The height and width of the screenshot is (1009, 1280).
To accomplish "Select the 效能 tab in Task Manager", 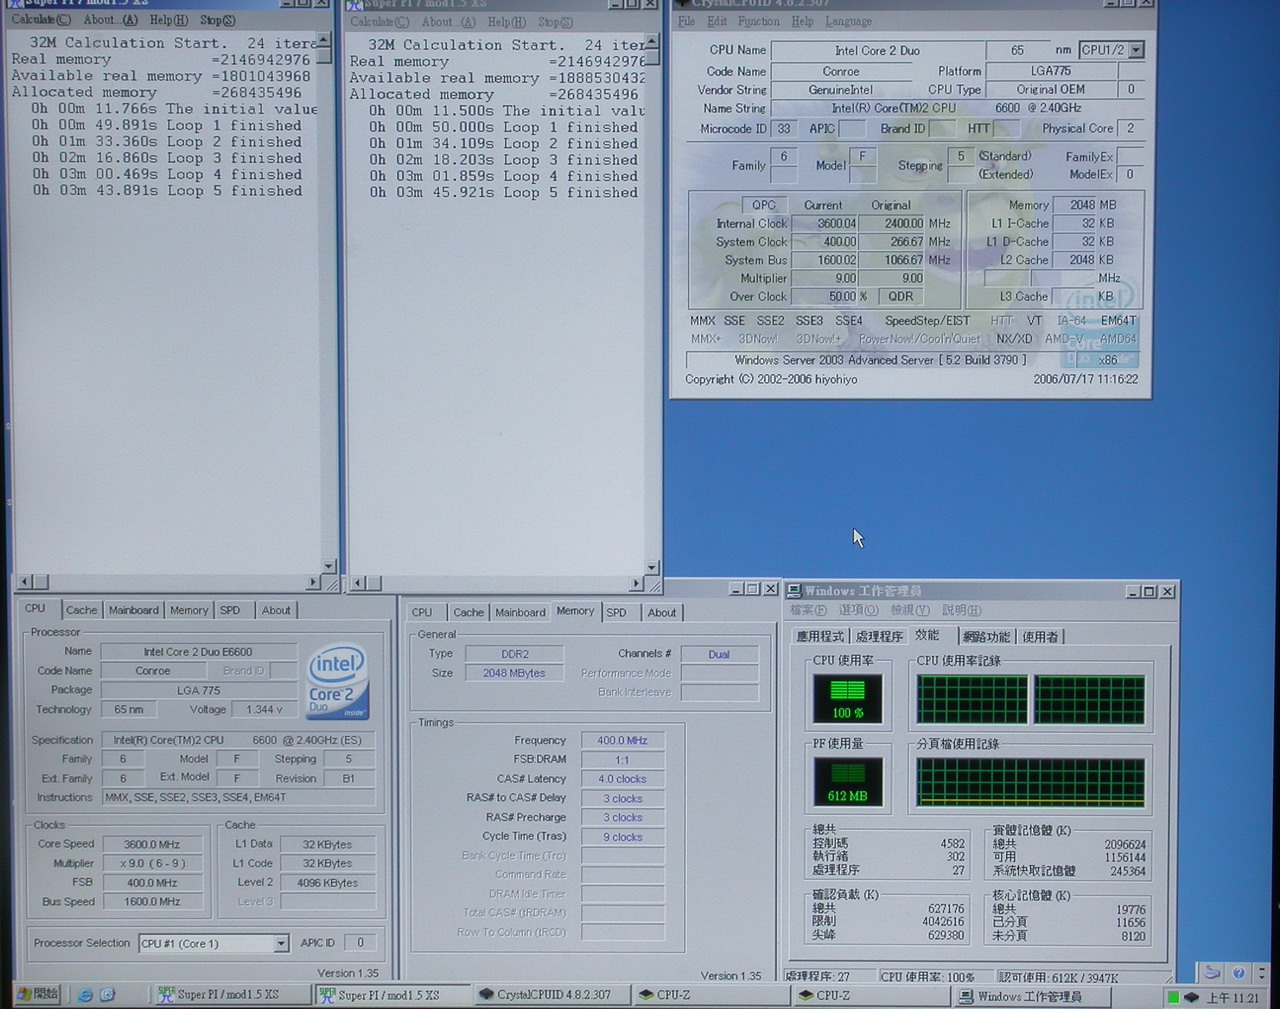I will coord(929,635).
